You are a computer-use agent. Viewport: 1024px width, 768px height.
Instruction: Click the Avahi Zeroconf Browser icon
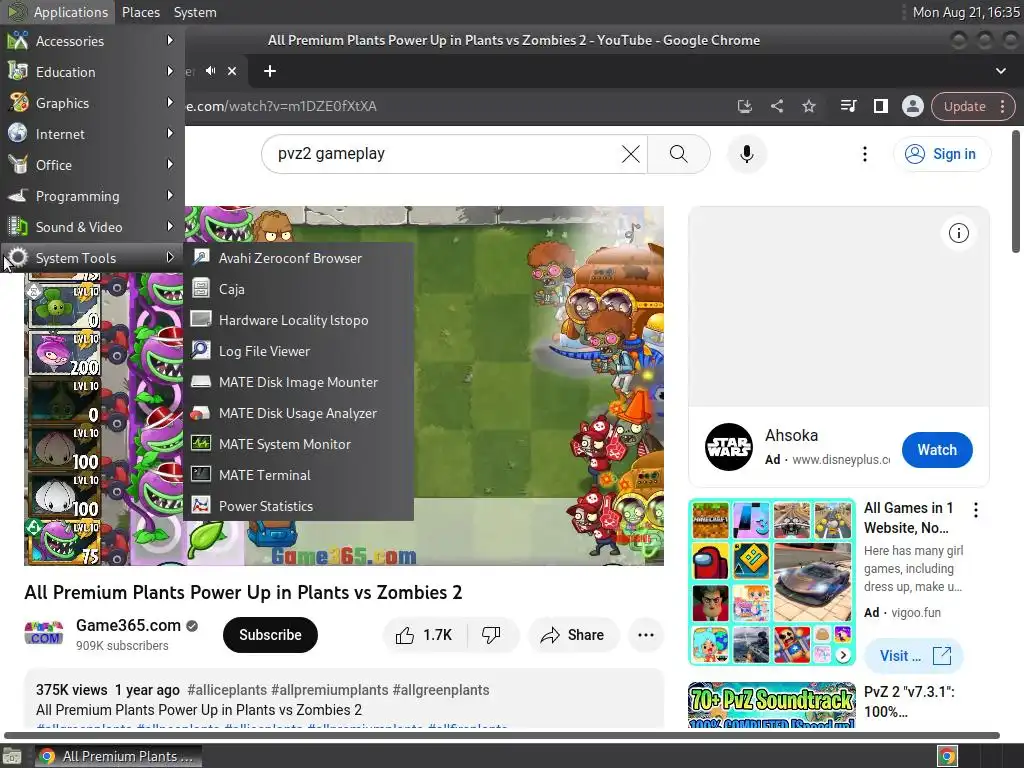200,257
